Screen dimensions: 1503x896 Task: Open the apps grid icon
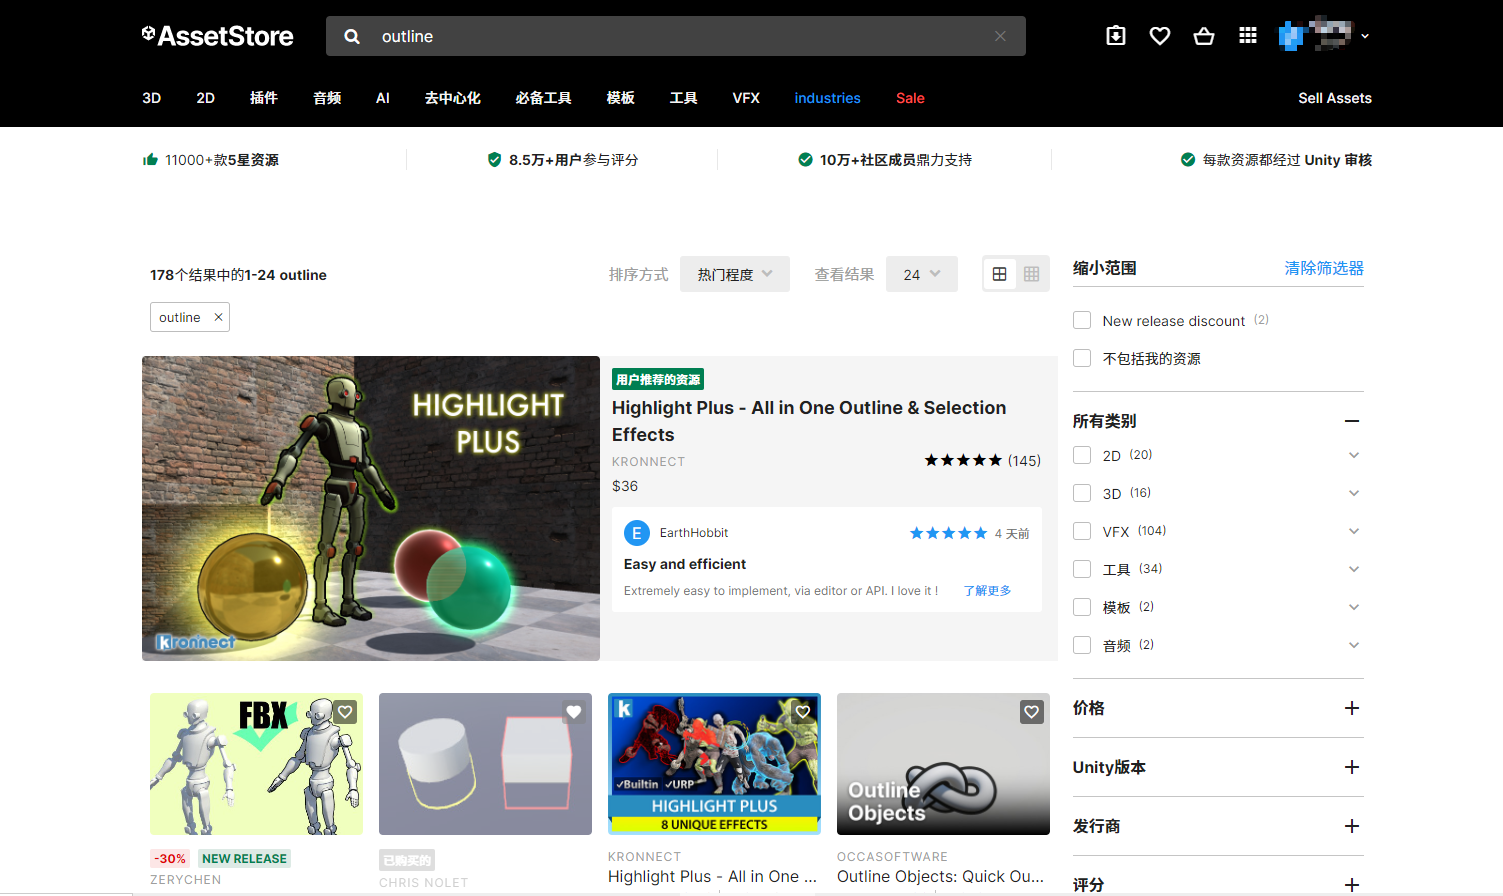coord(1248,36)
